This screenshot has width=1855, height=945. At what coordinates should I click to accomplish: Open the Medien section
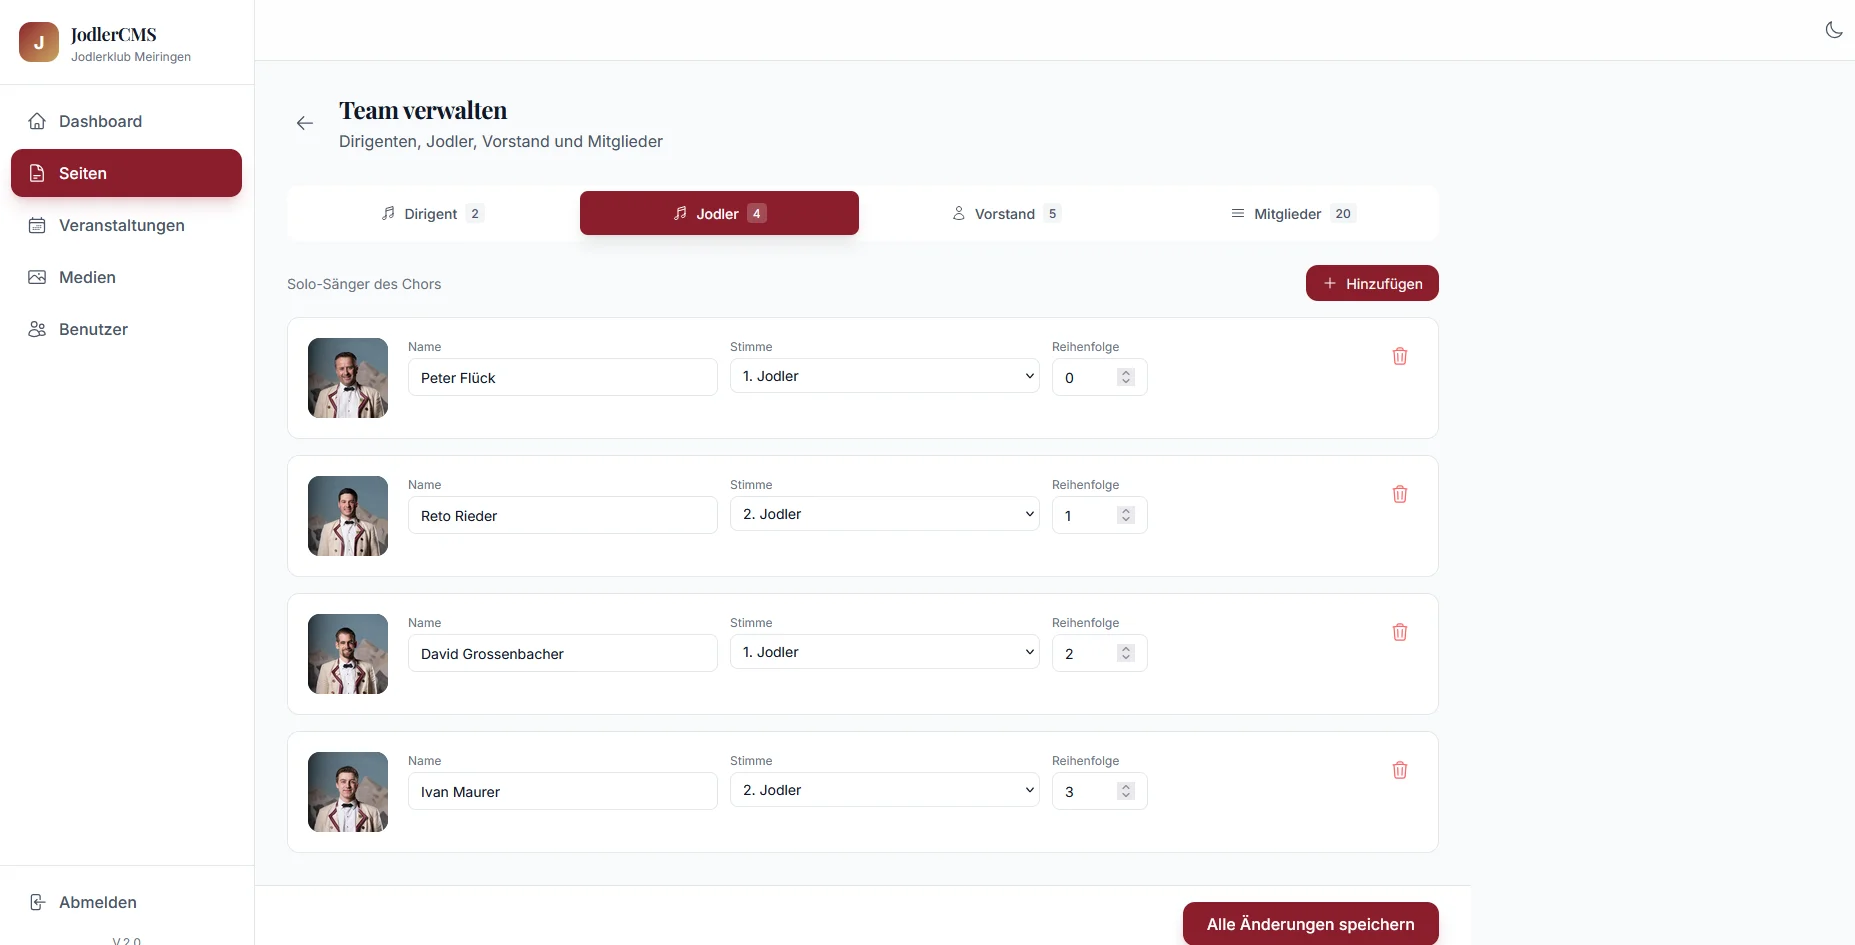coord(87,277)
